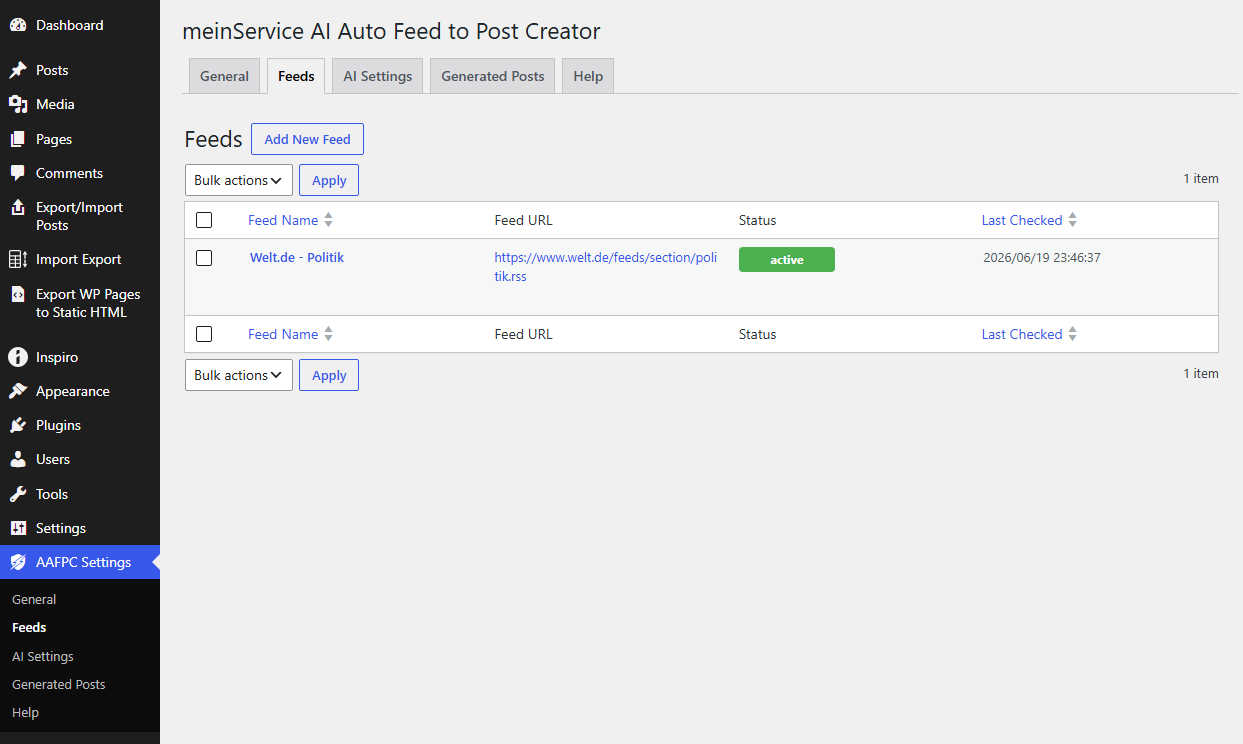Check the Welt.de - Politik row checkbox

[x=204, y=258]
